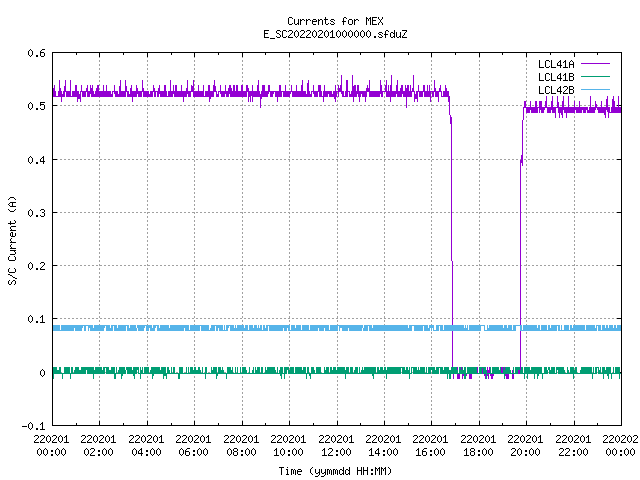The height and width of the screenshot is (480, 640).
Task: Click the green LCL41B legend line sample
Action: [x=595, y=76]
